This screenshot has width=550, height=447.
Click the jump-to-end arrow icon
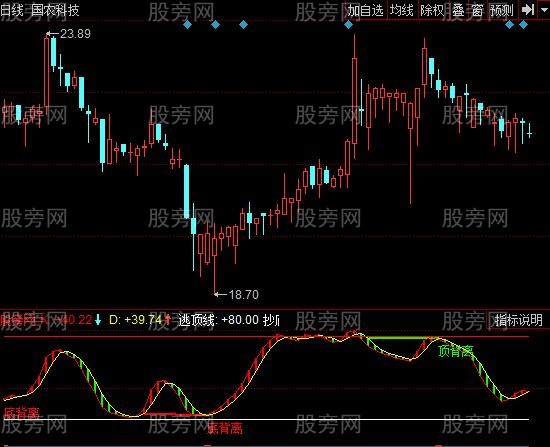[528, 10]
